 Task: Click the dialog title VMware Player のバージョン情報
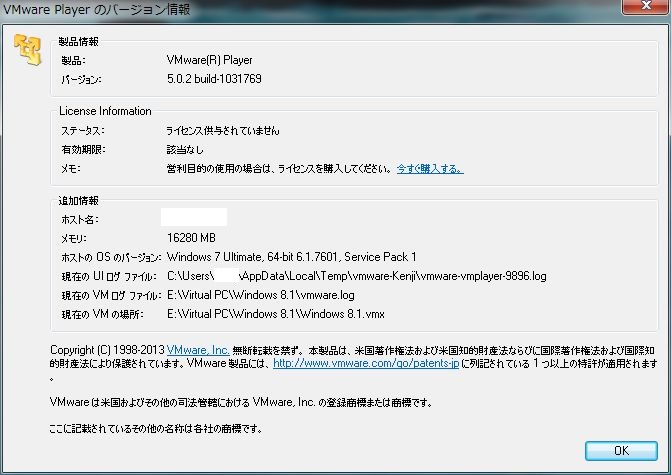point(97,9)
